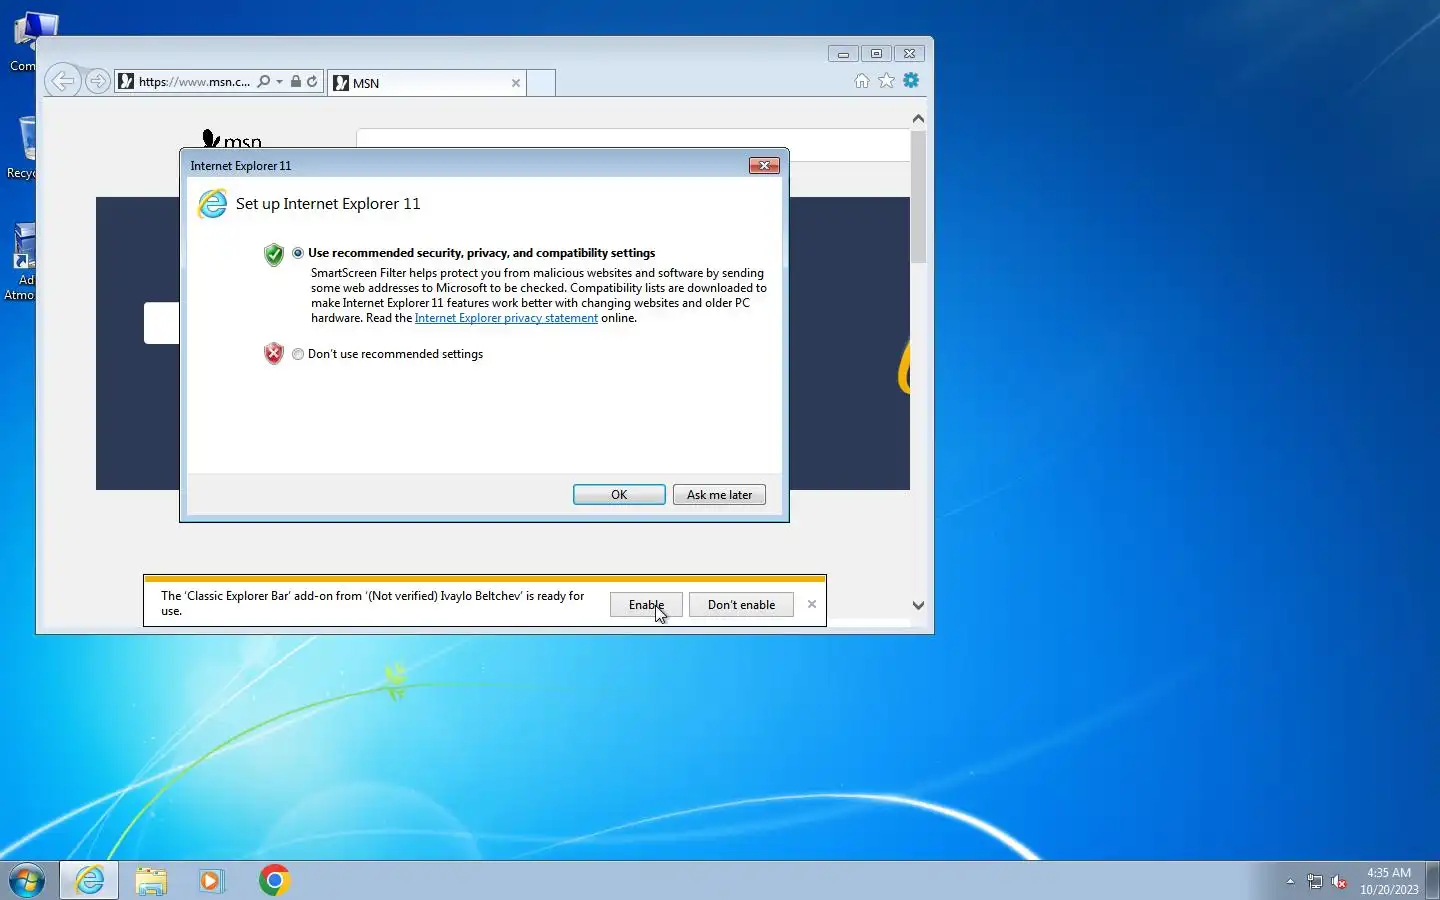Viewport: 1440px width, 900px height.
Task: Click the scrollbar up arrow
Action: point(918,118)
